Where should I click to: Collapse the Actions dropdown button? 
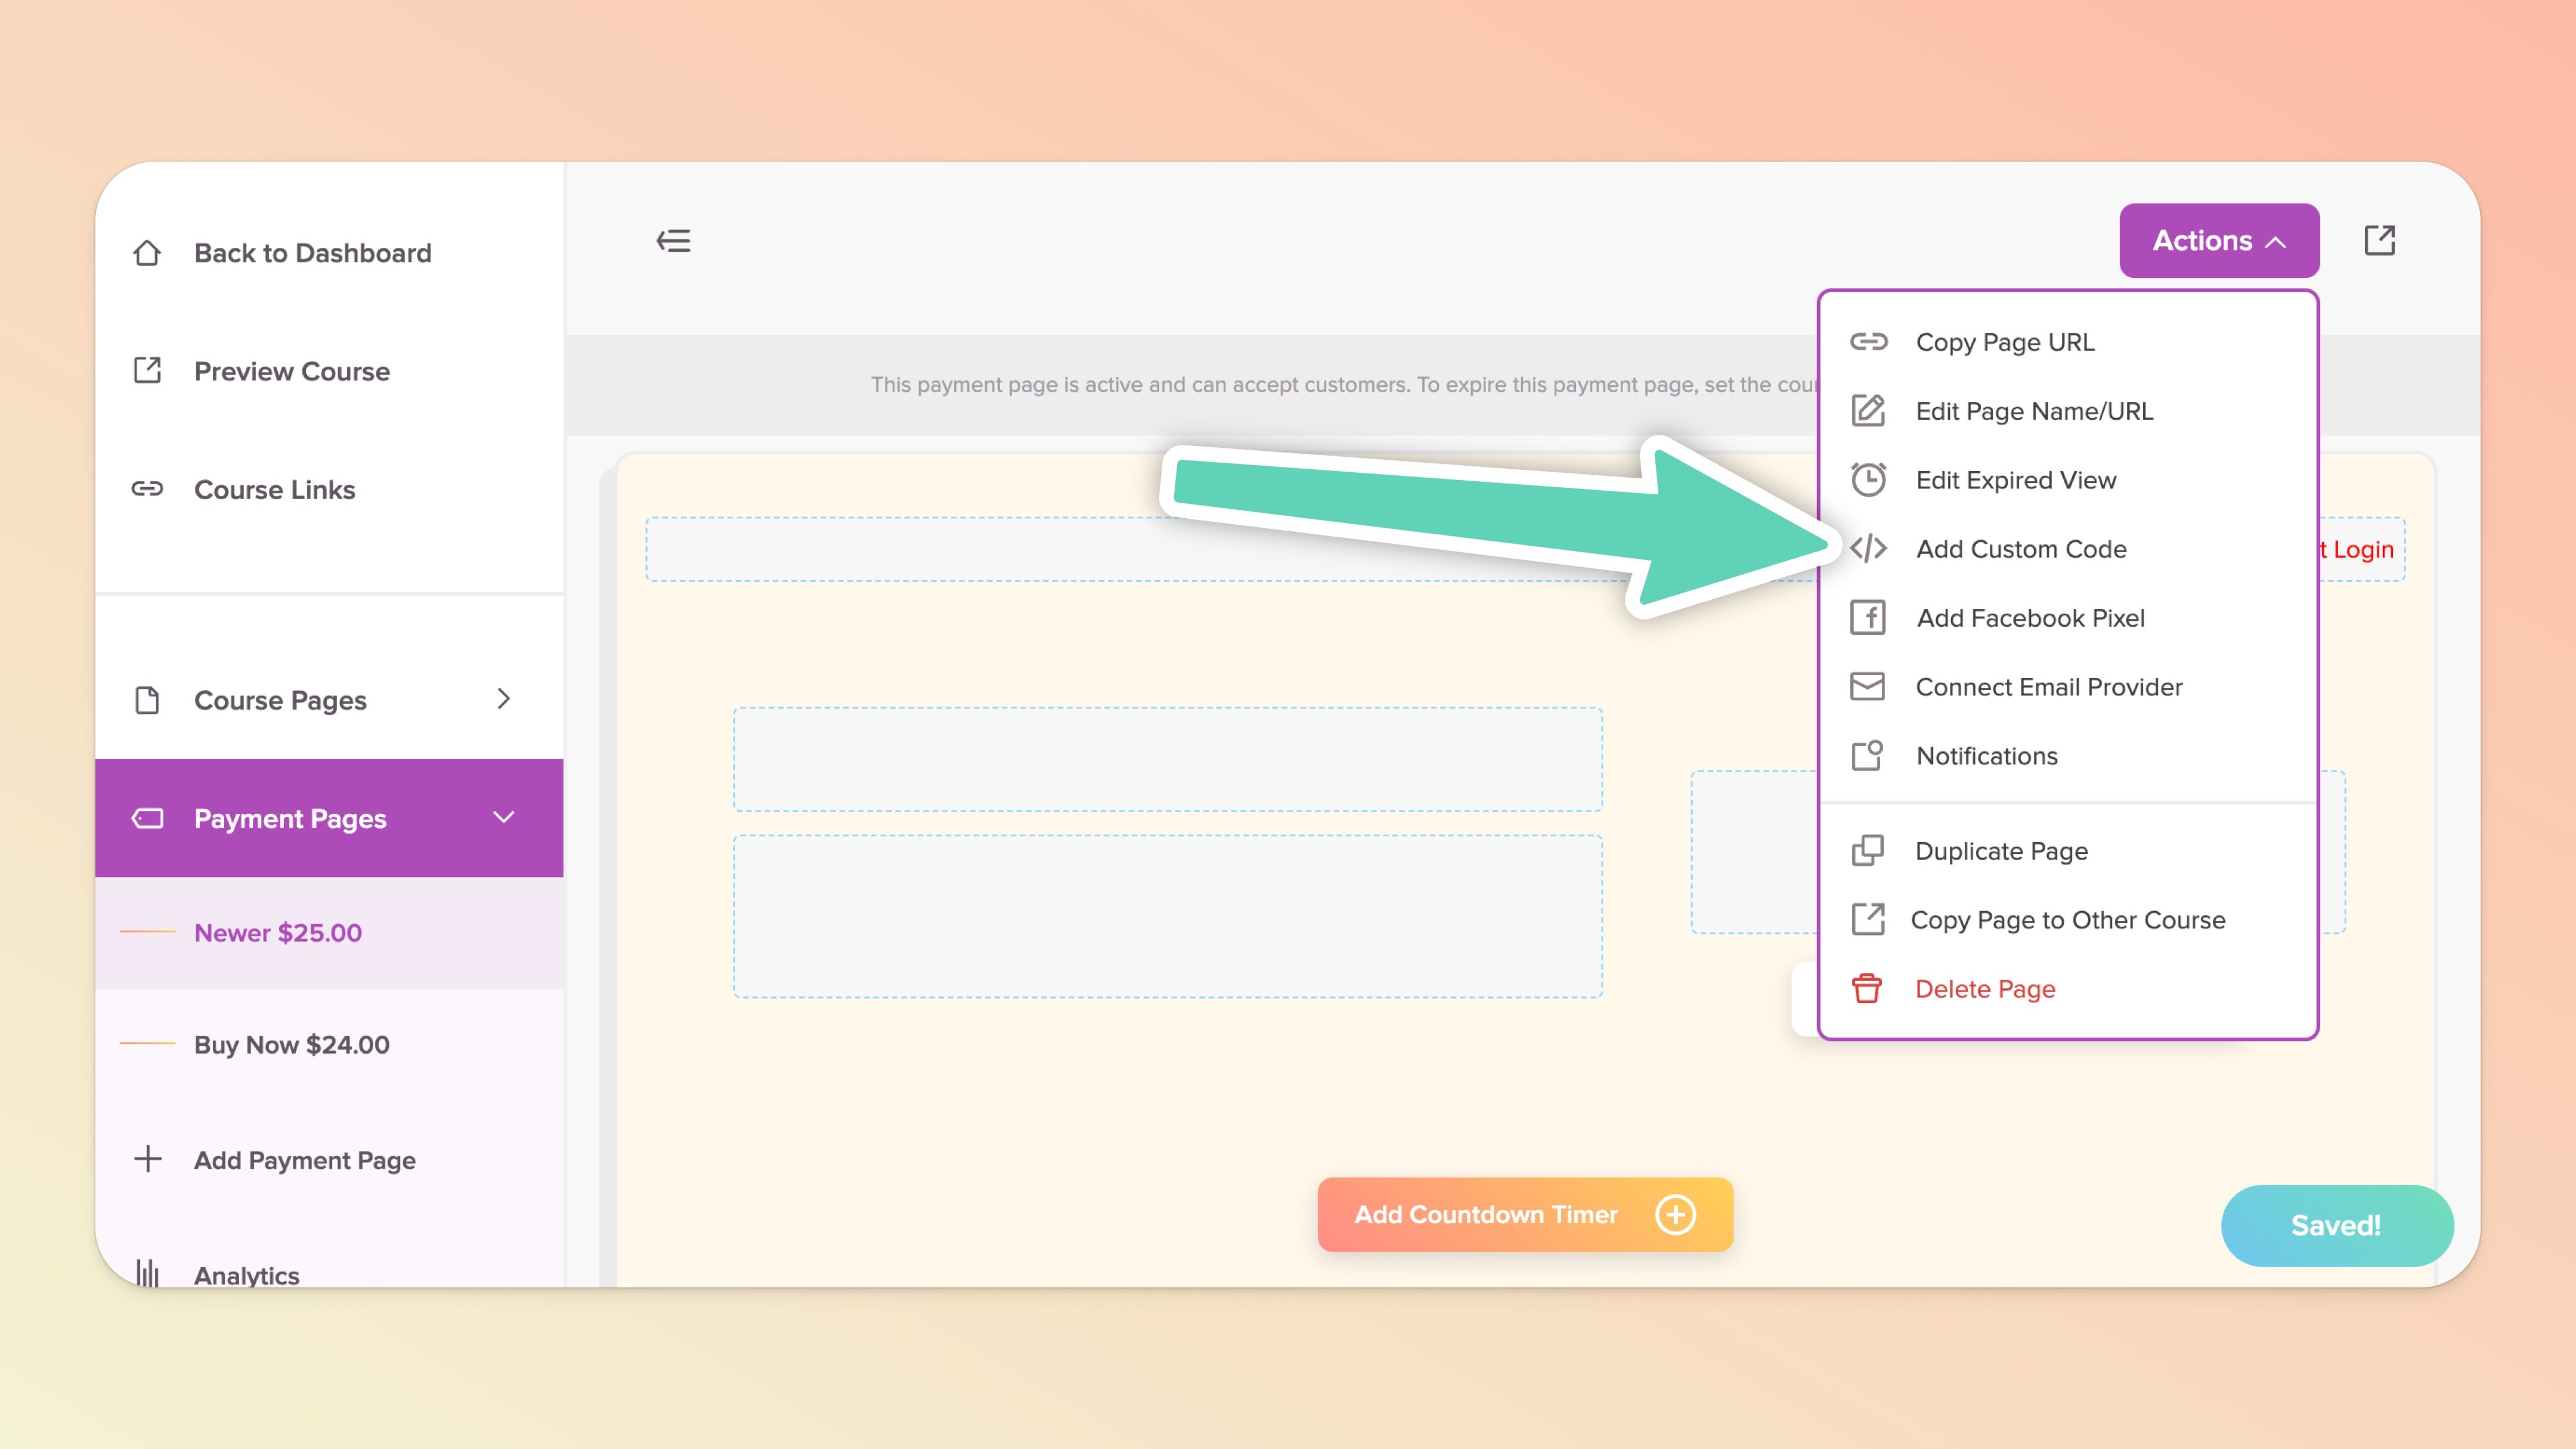[2218, 241]
